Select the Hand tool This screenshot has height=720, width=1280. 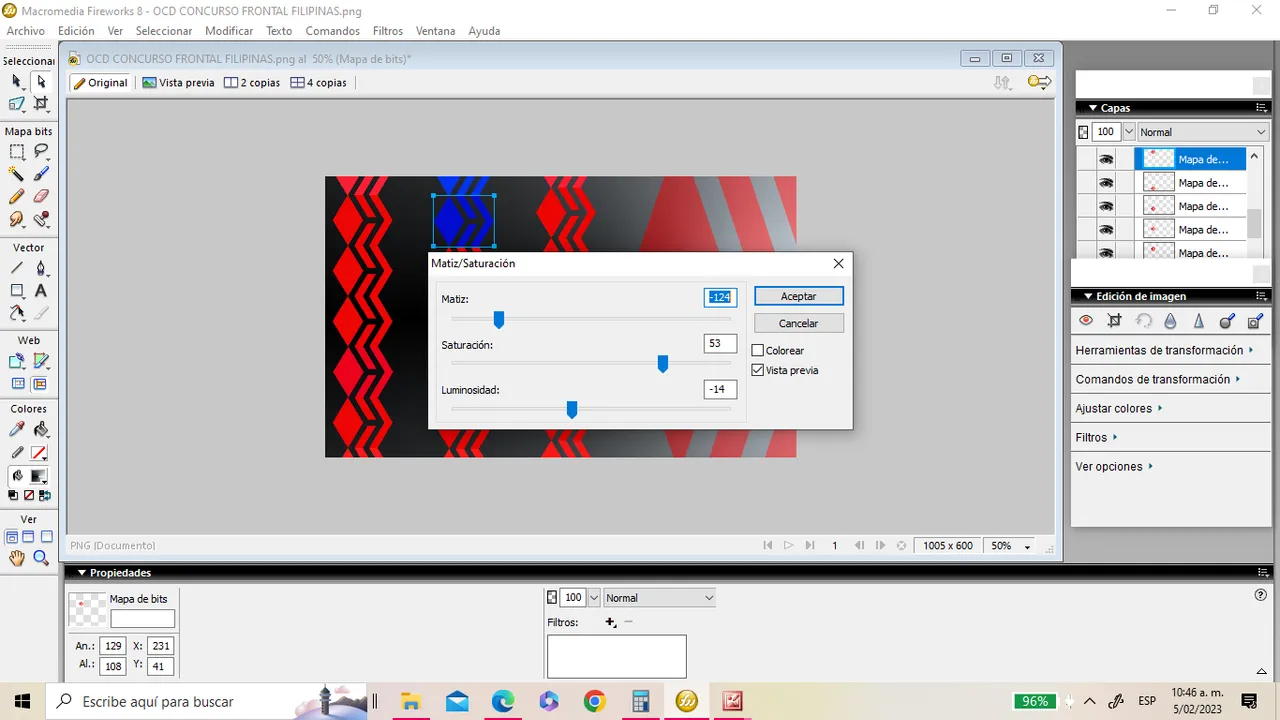(17, 558)
